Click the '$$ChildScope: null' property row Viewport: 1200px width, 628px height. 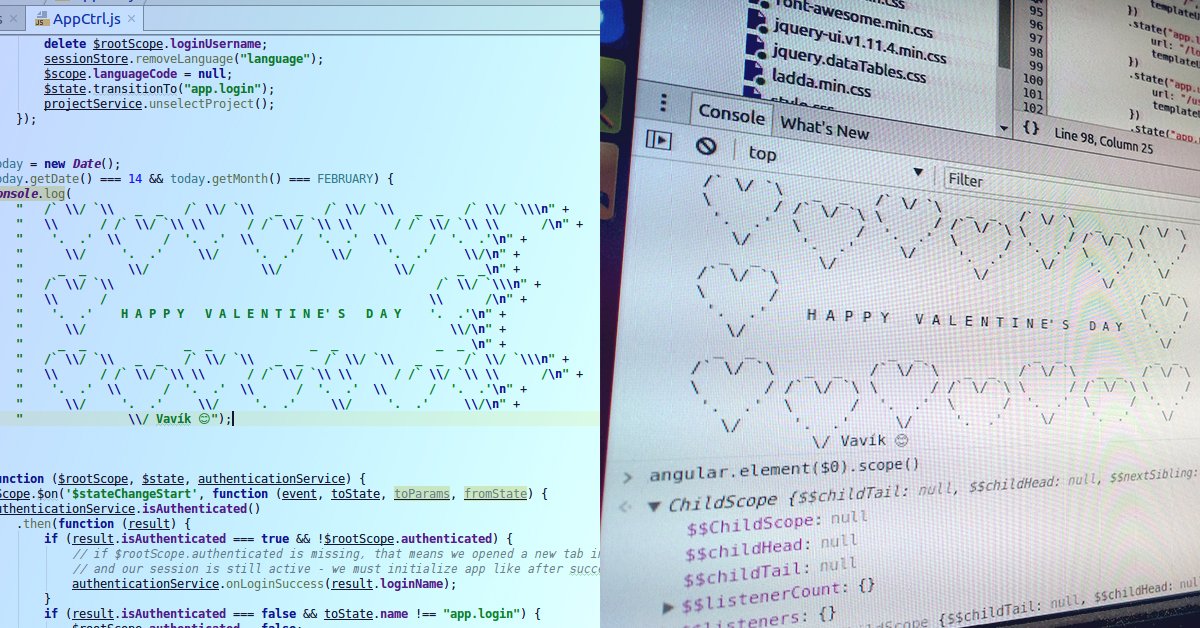coord(776,523)
